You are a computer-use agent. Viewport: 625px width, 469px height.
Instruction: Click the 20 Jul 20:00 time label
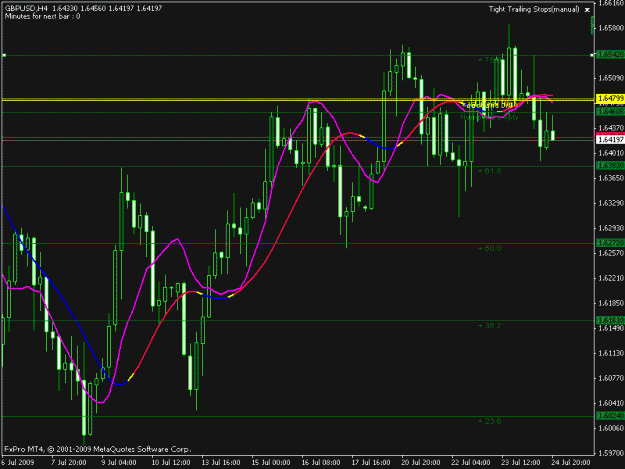pos(421,463)
